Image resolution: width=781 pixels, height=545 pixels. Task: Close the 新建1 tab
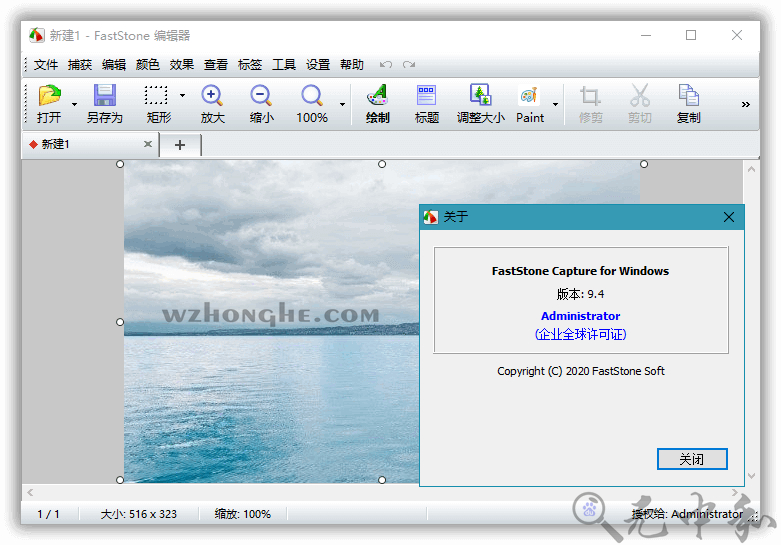coord(148,144)
